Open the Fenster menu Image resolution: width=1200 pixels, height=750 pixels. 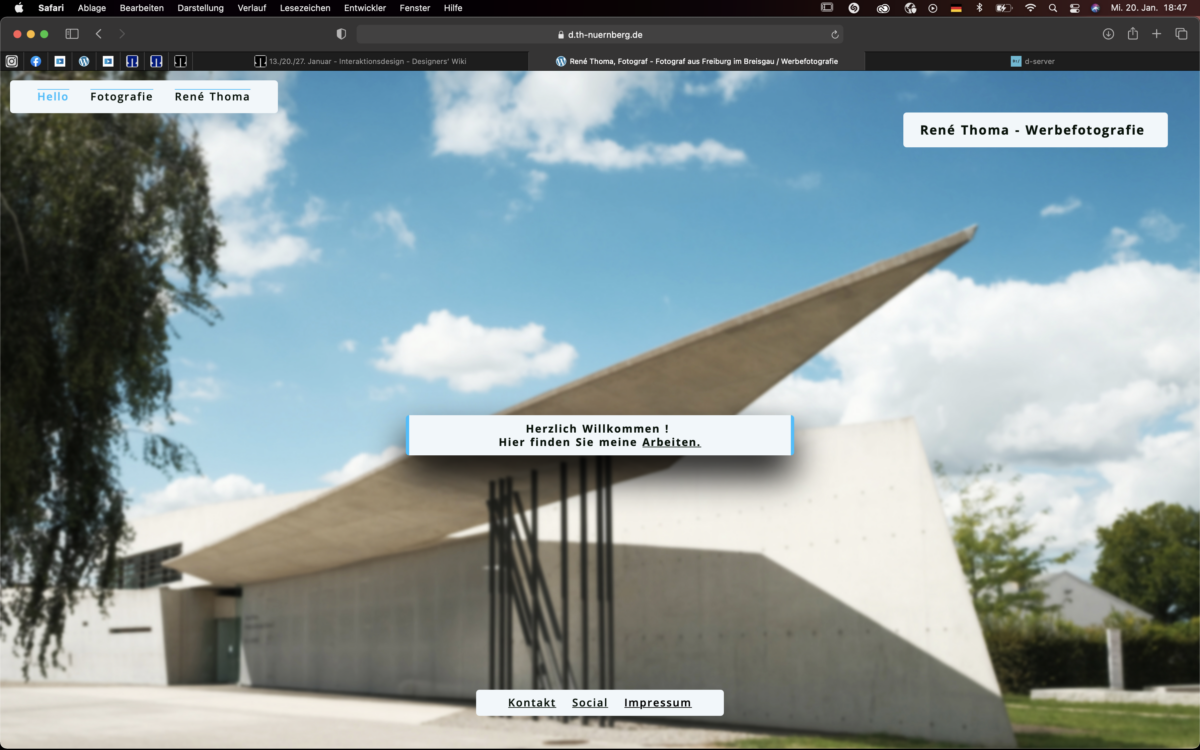[x=415, y=8]
